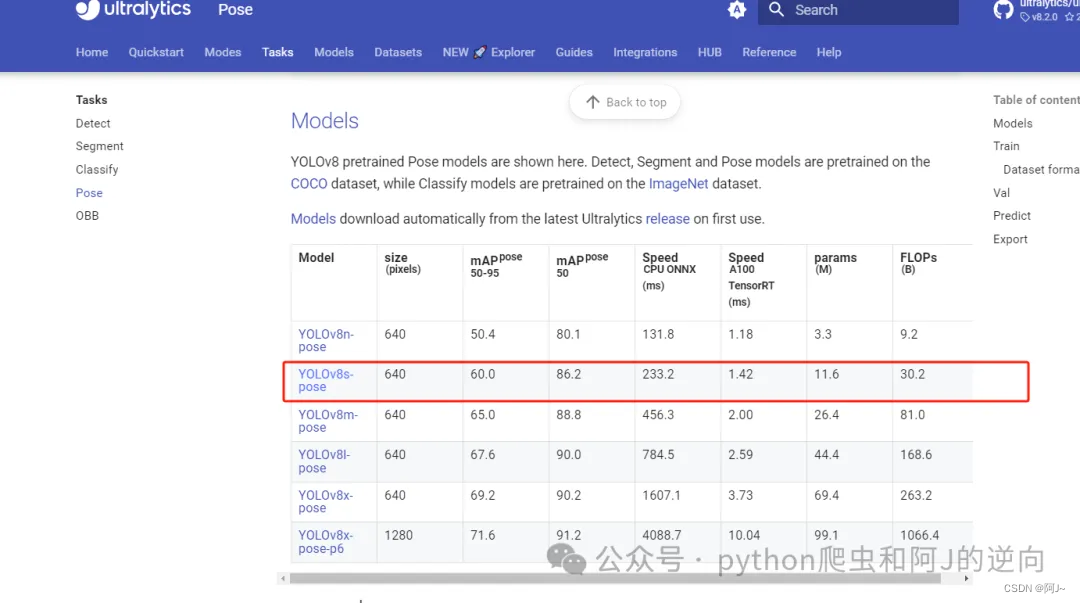Select Pose in the Tasks sidebar
The image size is (1080, 603).
[89, 193]
